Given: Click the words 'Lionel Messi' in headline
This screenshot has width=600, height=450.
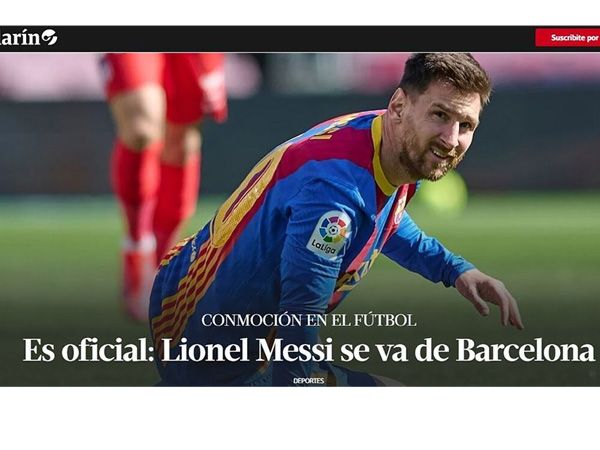Looking at the screenshot, I should pyautogui.click(x=247, y=350).
